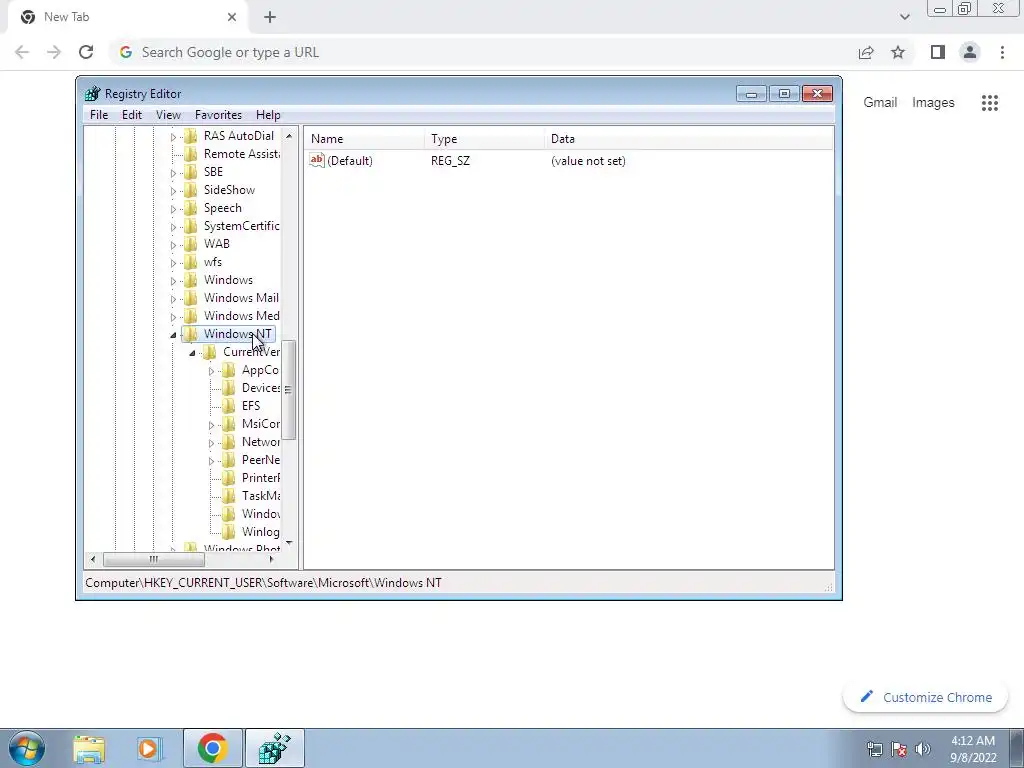The image size is (1024, 768).
Task: Click the Devices subkey folder icon
Action: point(229,388)
